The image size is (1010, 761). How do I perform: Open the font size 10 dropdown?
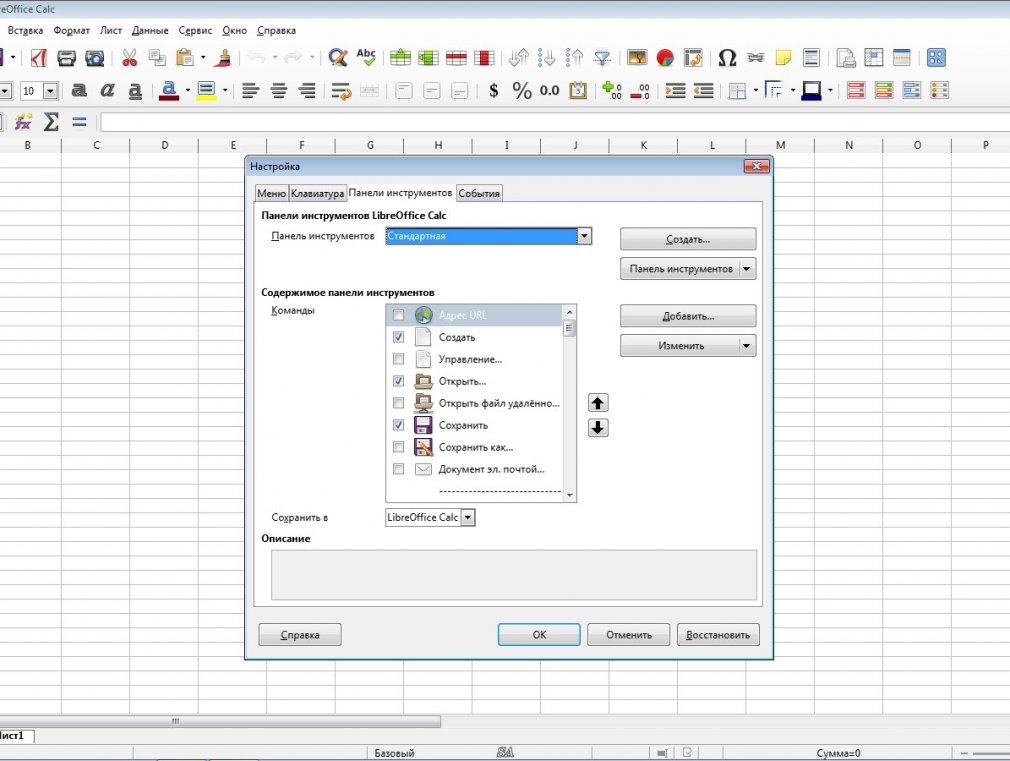(x=50, y=91)
